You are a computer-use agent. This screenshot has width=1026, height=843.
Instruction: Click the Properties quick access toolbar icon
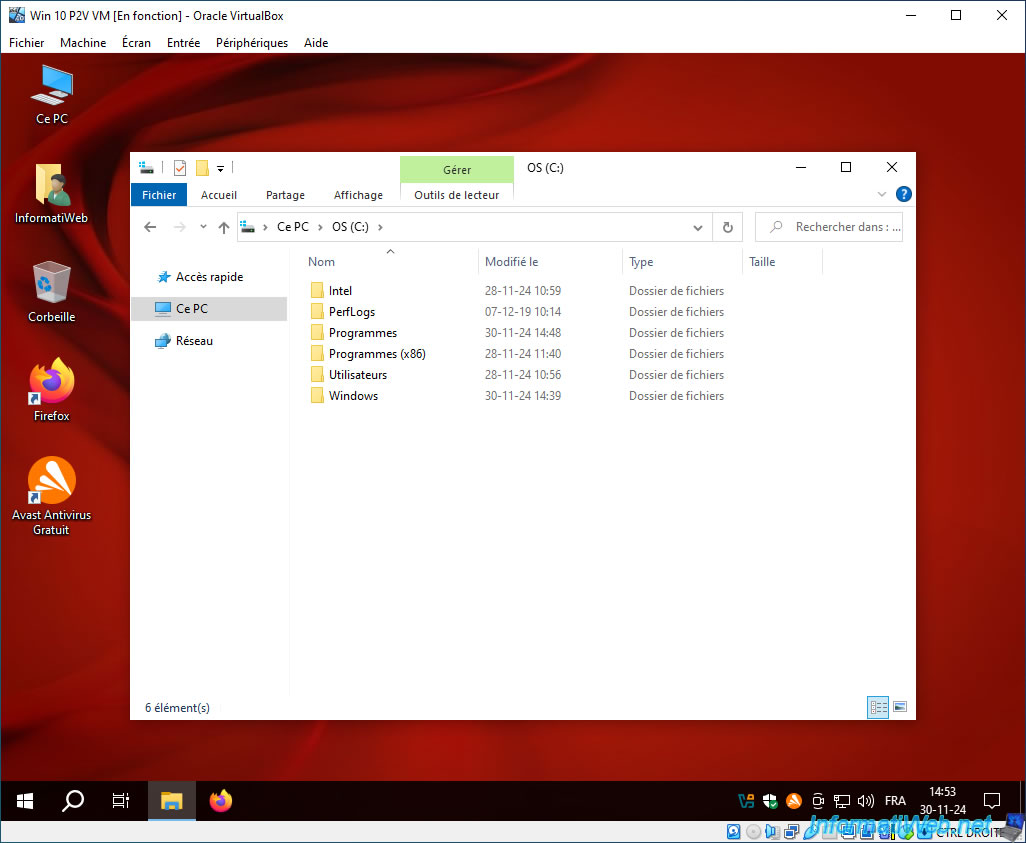180,168
